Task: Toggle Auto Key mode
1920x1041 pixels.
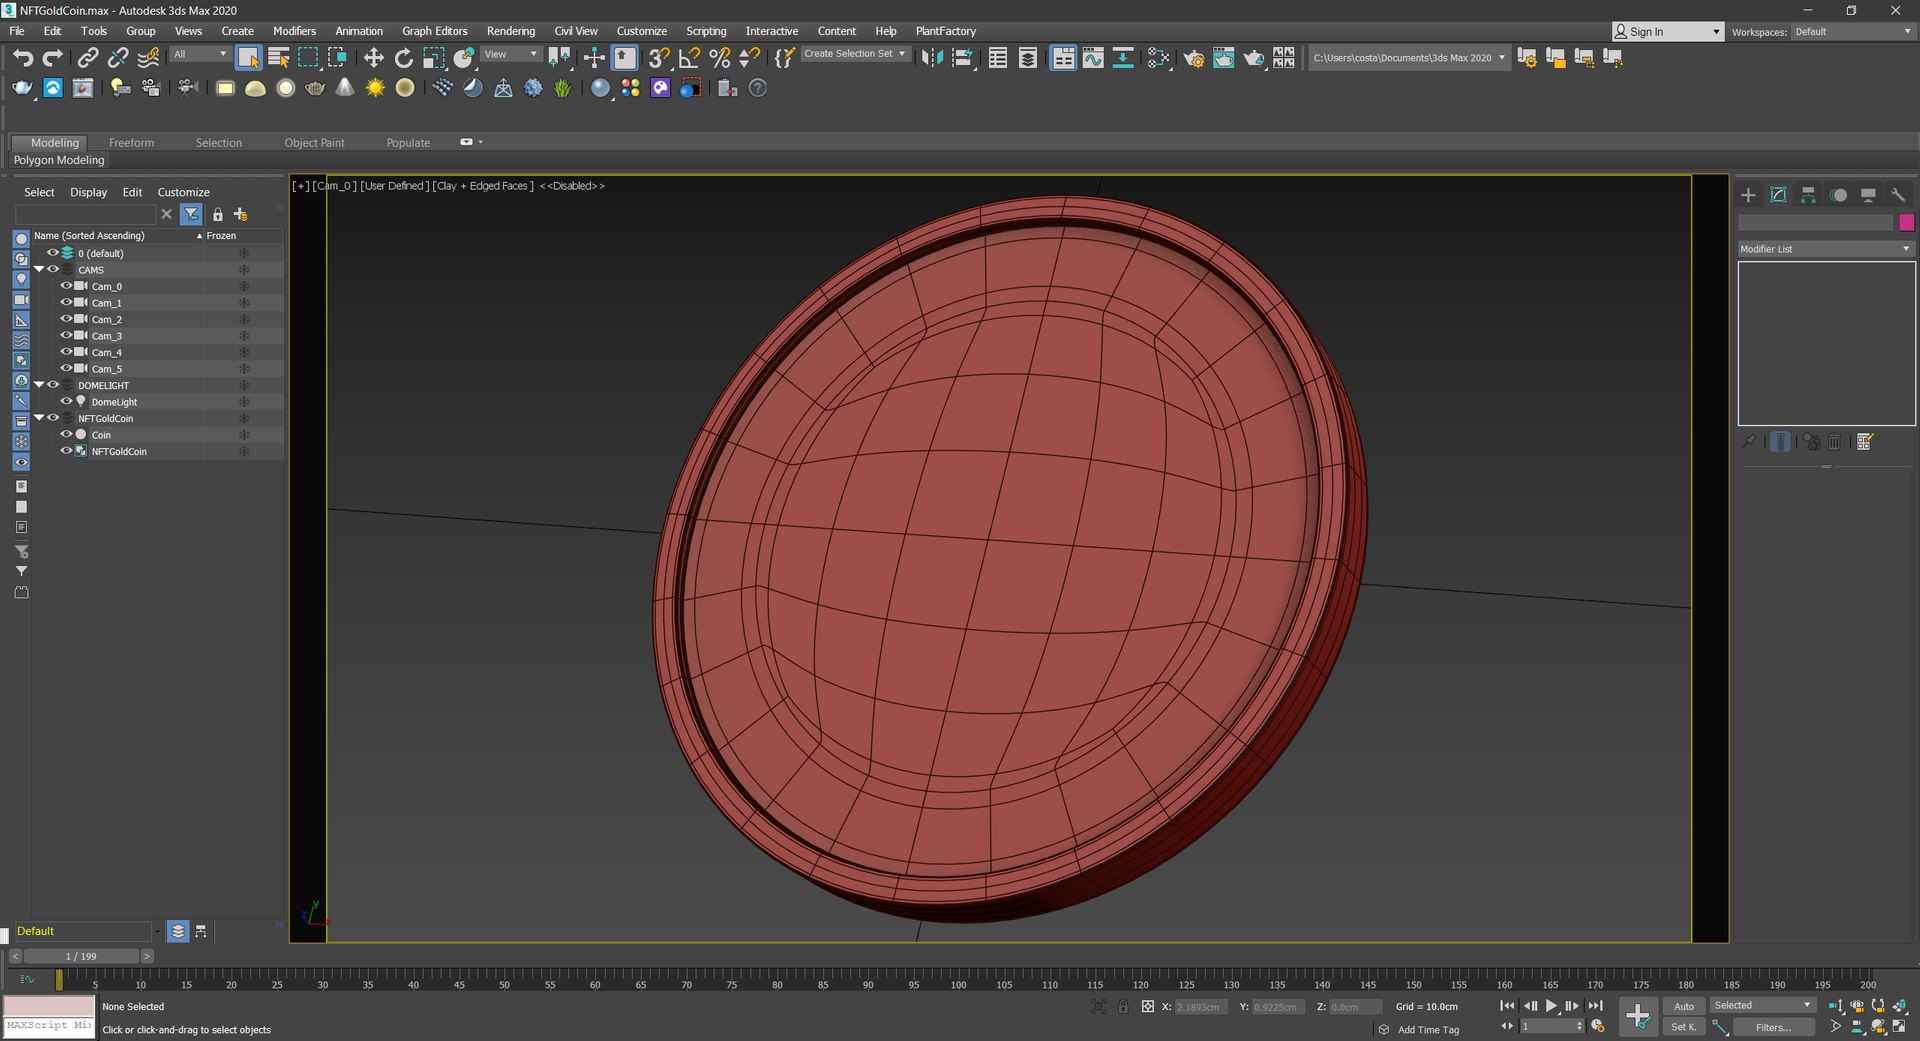Action: click(x=1684, y=1006)
